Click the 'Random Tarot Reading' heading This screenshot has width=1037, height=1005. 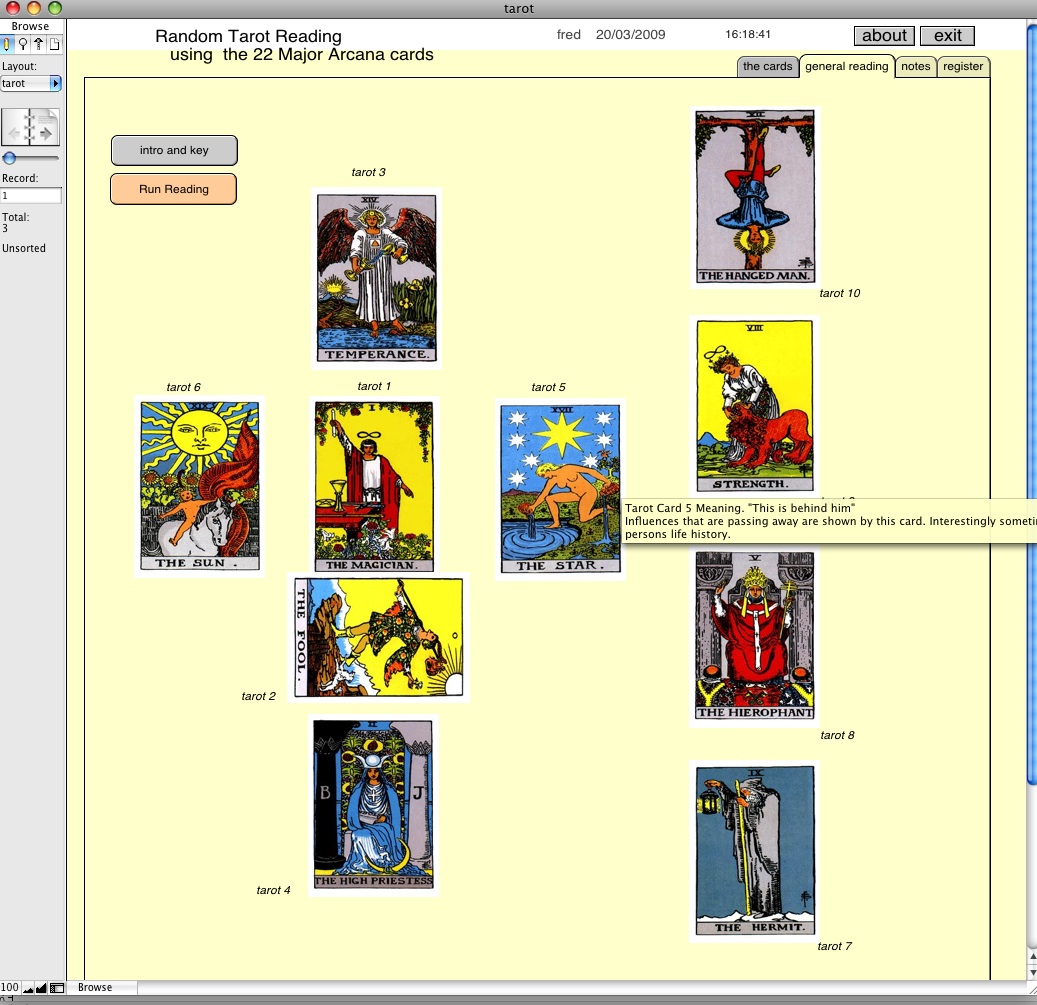click(x=248, y=36)
